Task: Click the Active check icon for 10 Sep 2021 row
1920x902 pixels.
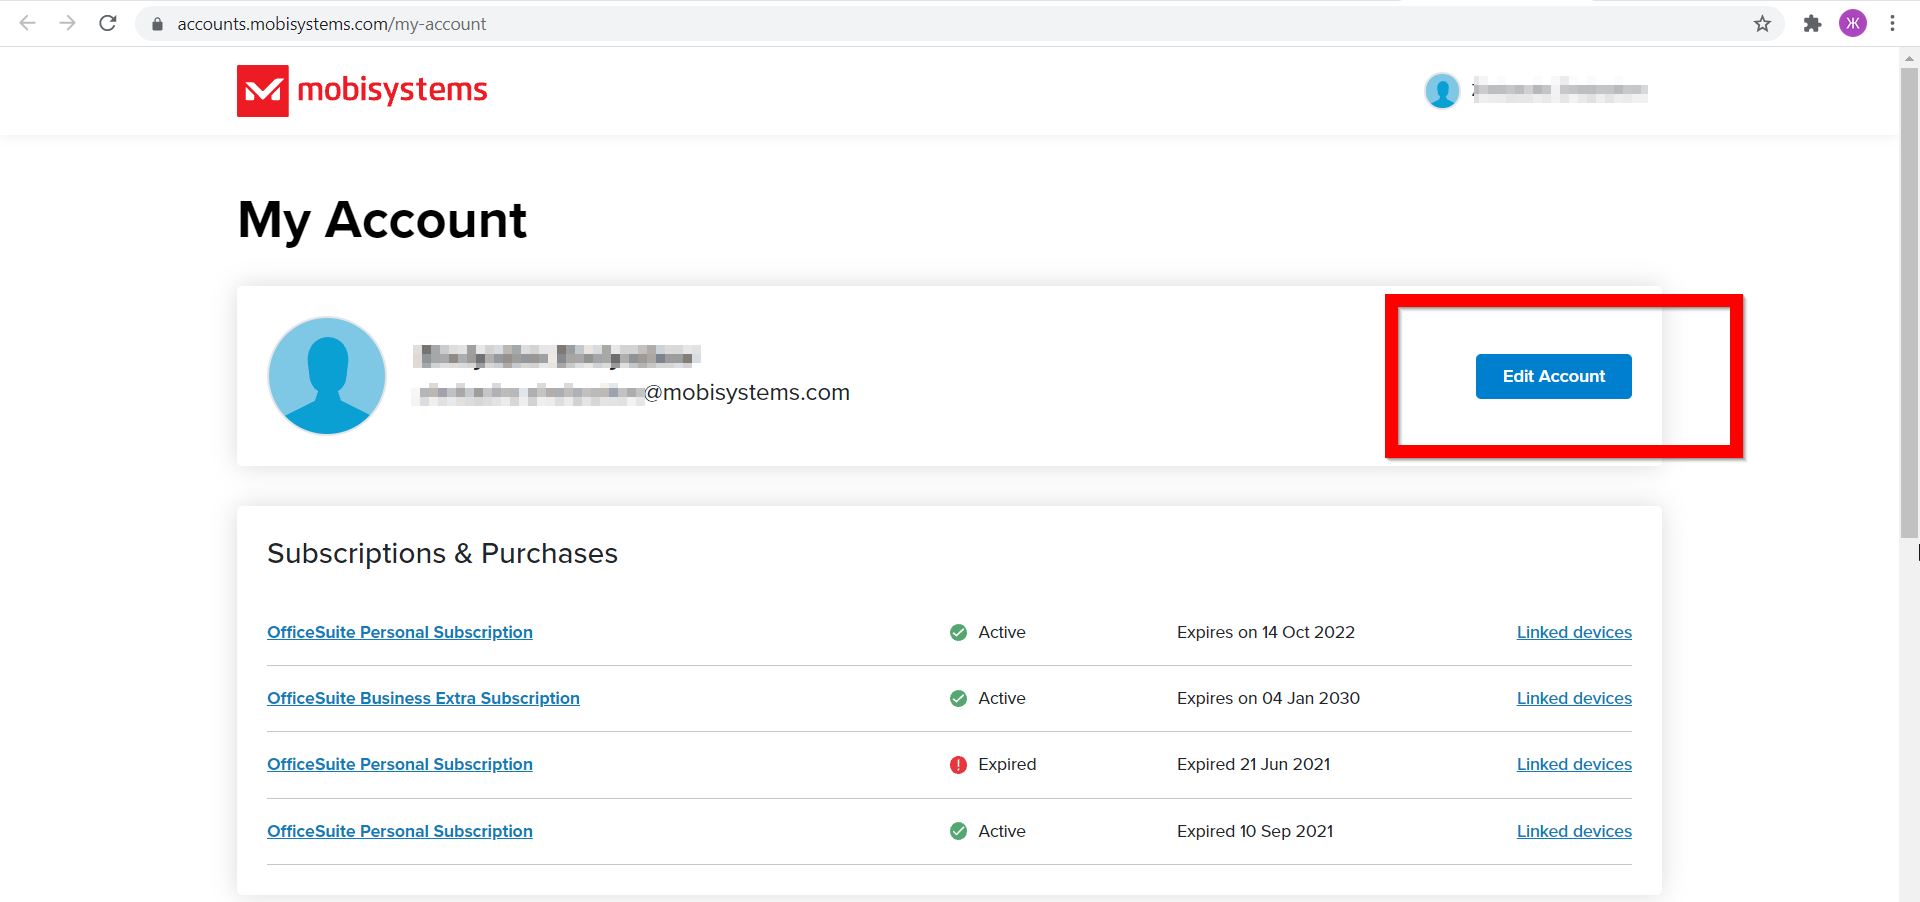Action: 958,831
